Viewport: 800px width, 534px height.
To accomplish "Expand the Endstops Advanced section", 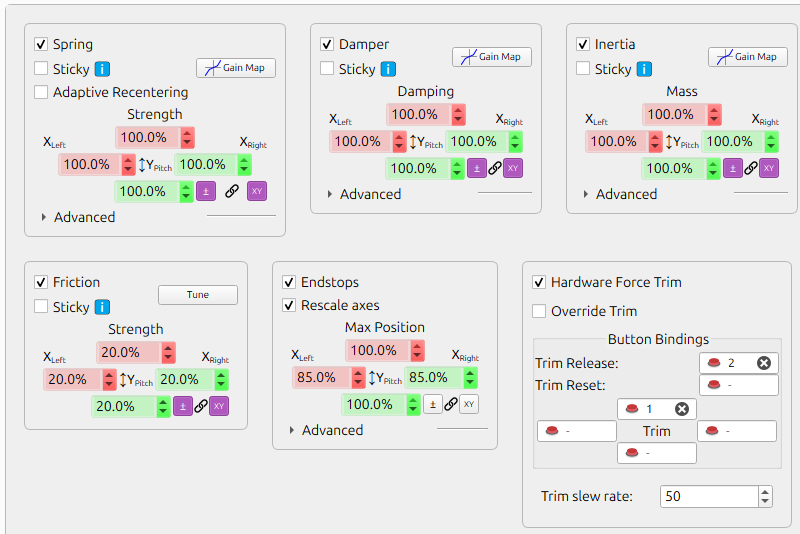I will pos(291,430).
